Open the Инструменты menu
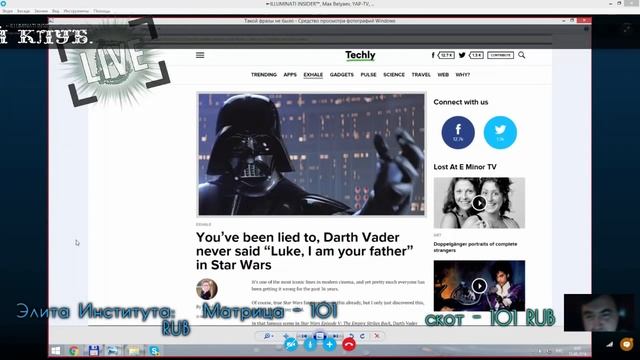This screenshot has height=360, width=640. [x=76, y=11]
